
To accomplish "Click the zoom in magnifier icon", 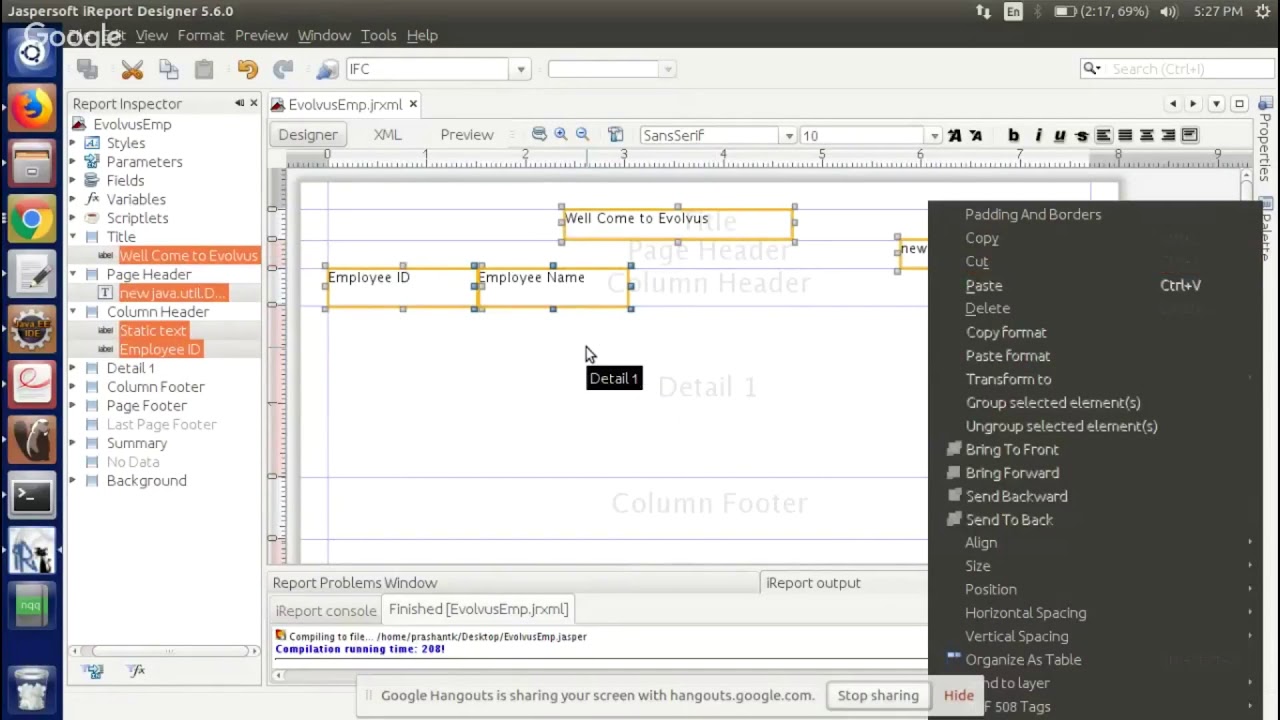I will click(561, 135).
